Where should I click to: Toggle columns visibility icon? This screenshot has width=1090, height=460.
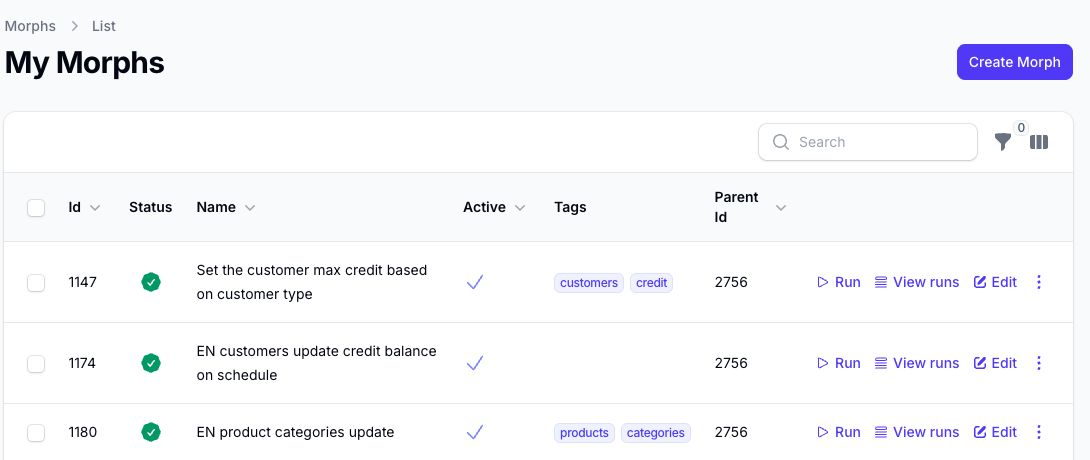1039,142
